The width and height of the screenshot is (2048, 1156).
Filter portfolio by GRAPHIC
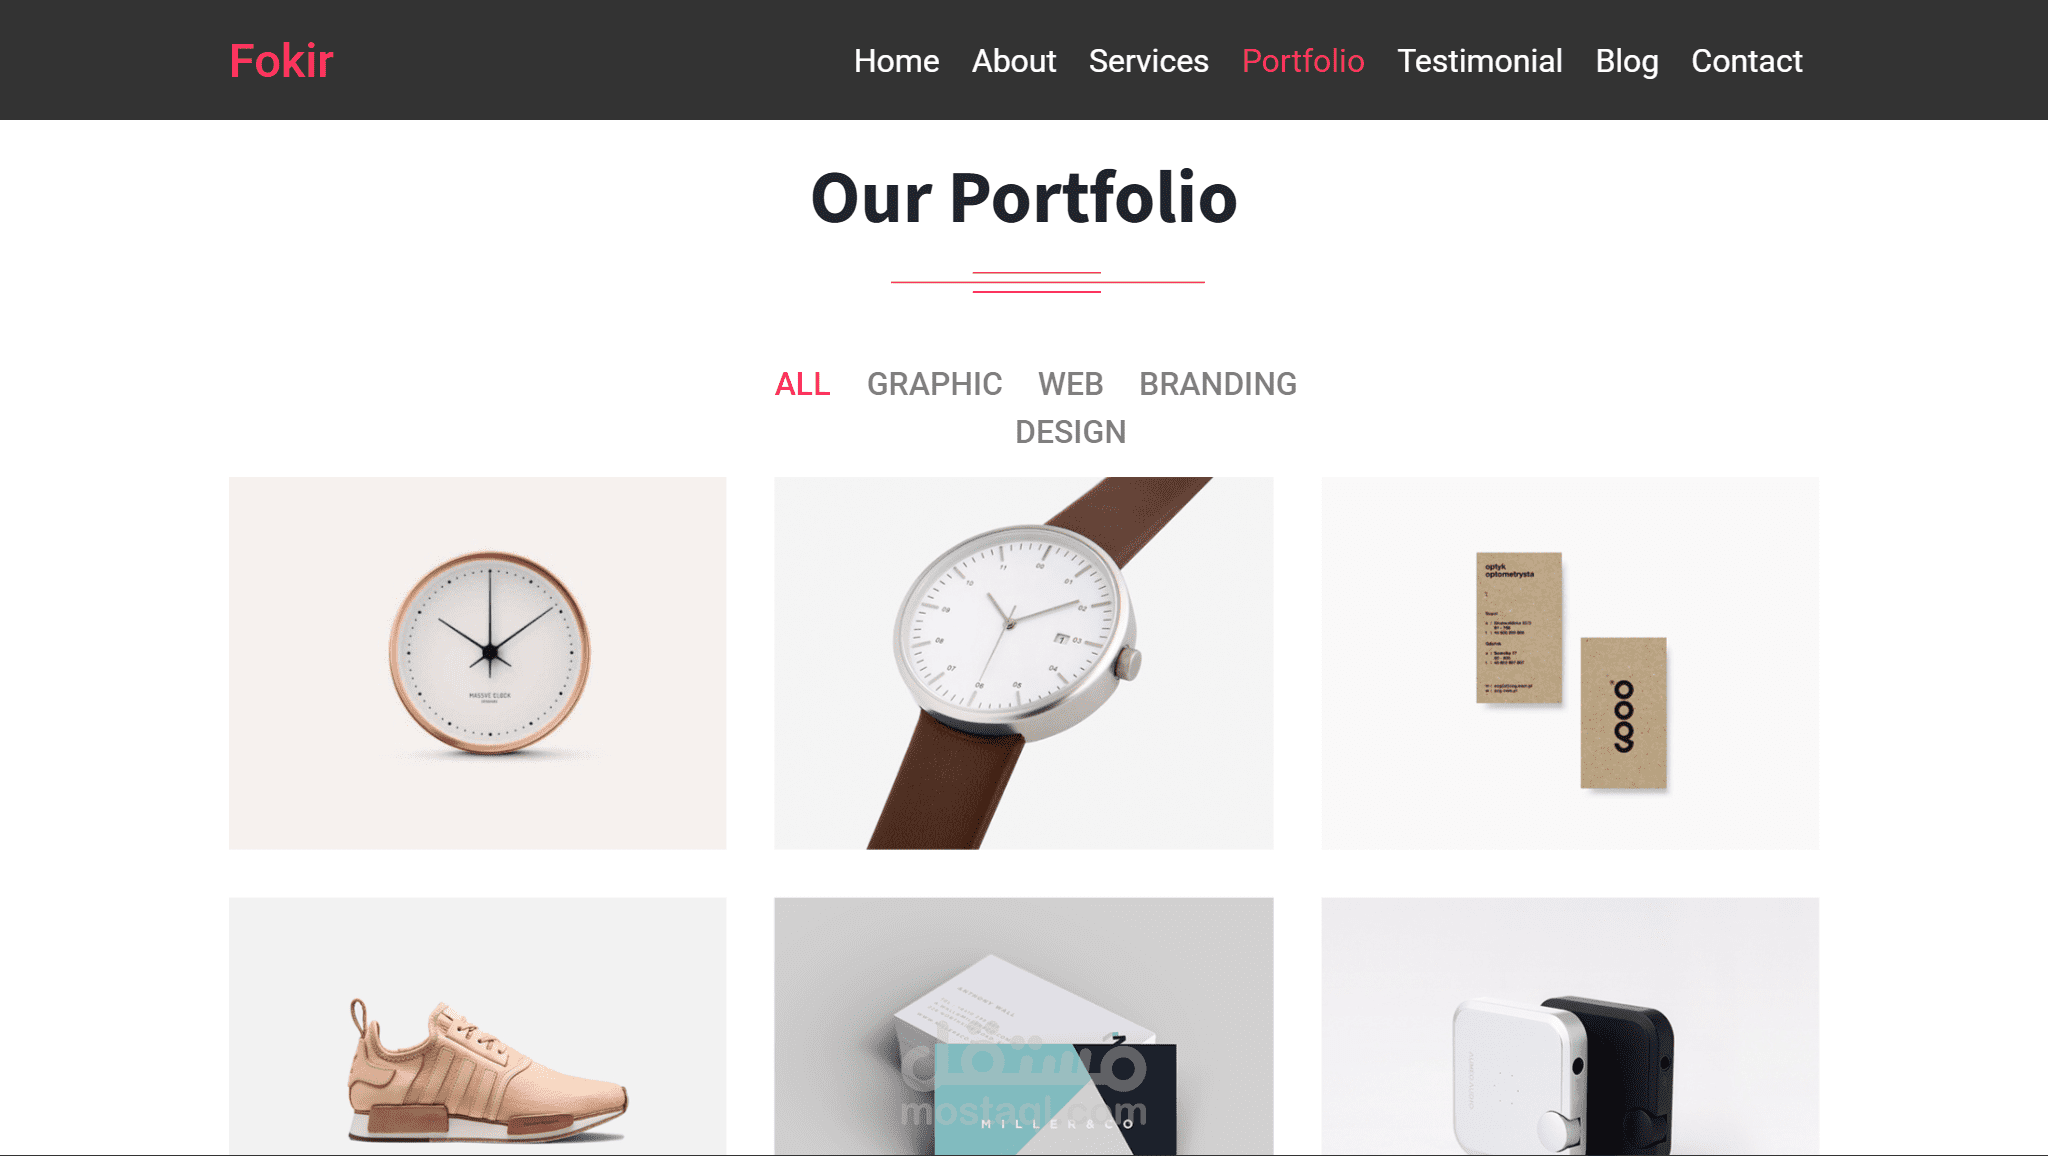tap(934, 384)
